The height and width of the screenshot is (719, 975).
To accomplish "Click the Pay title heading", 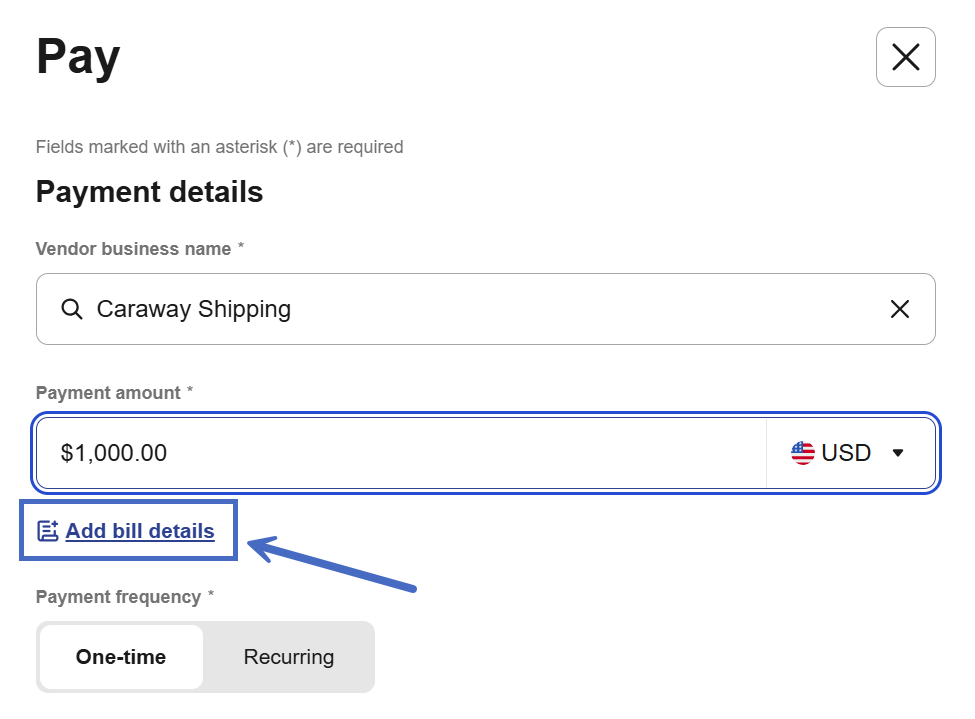I will coord(78,57).
